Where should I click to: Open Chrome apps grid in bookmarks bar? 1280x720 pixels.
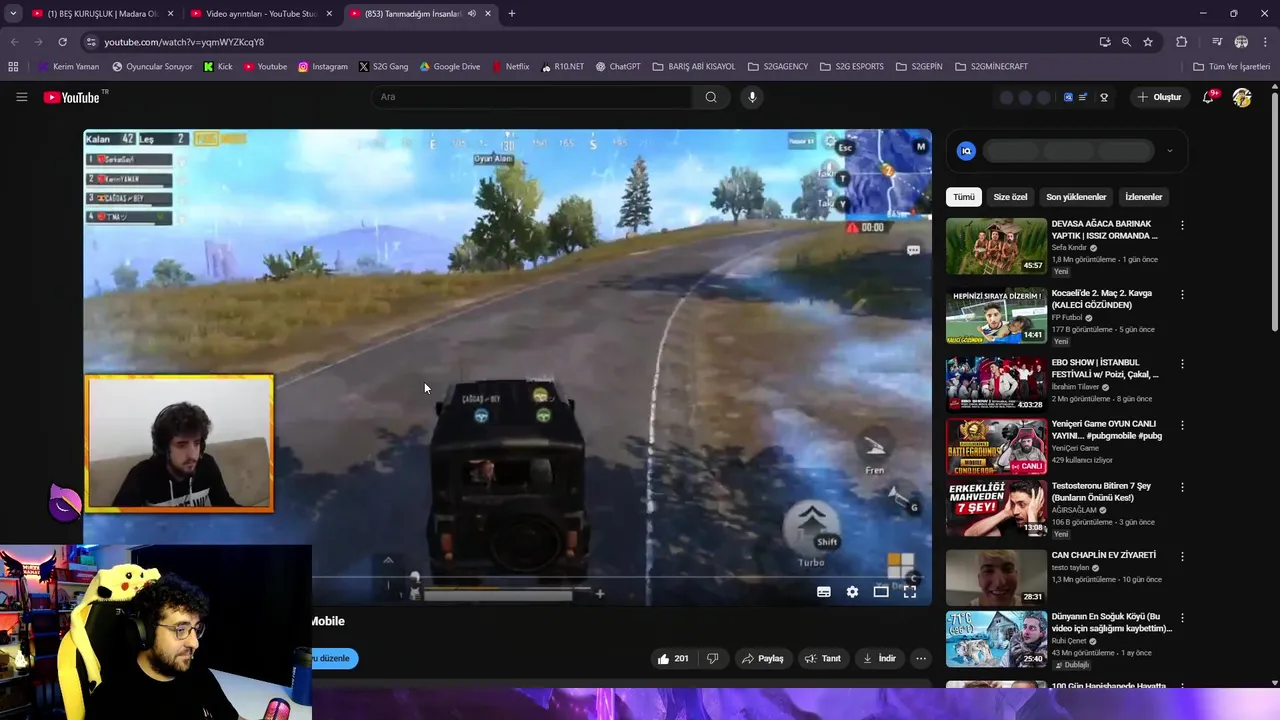pyautogui.click(x=13, y=66)
